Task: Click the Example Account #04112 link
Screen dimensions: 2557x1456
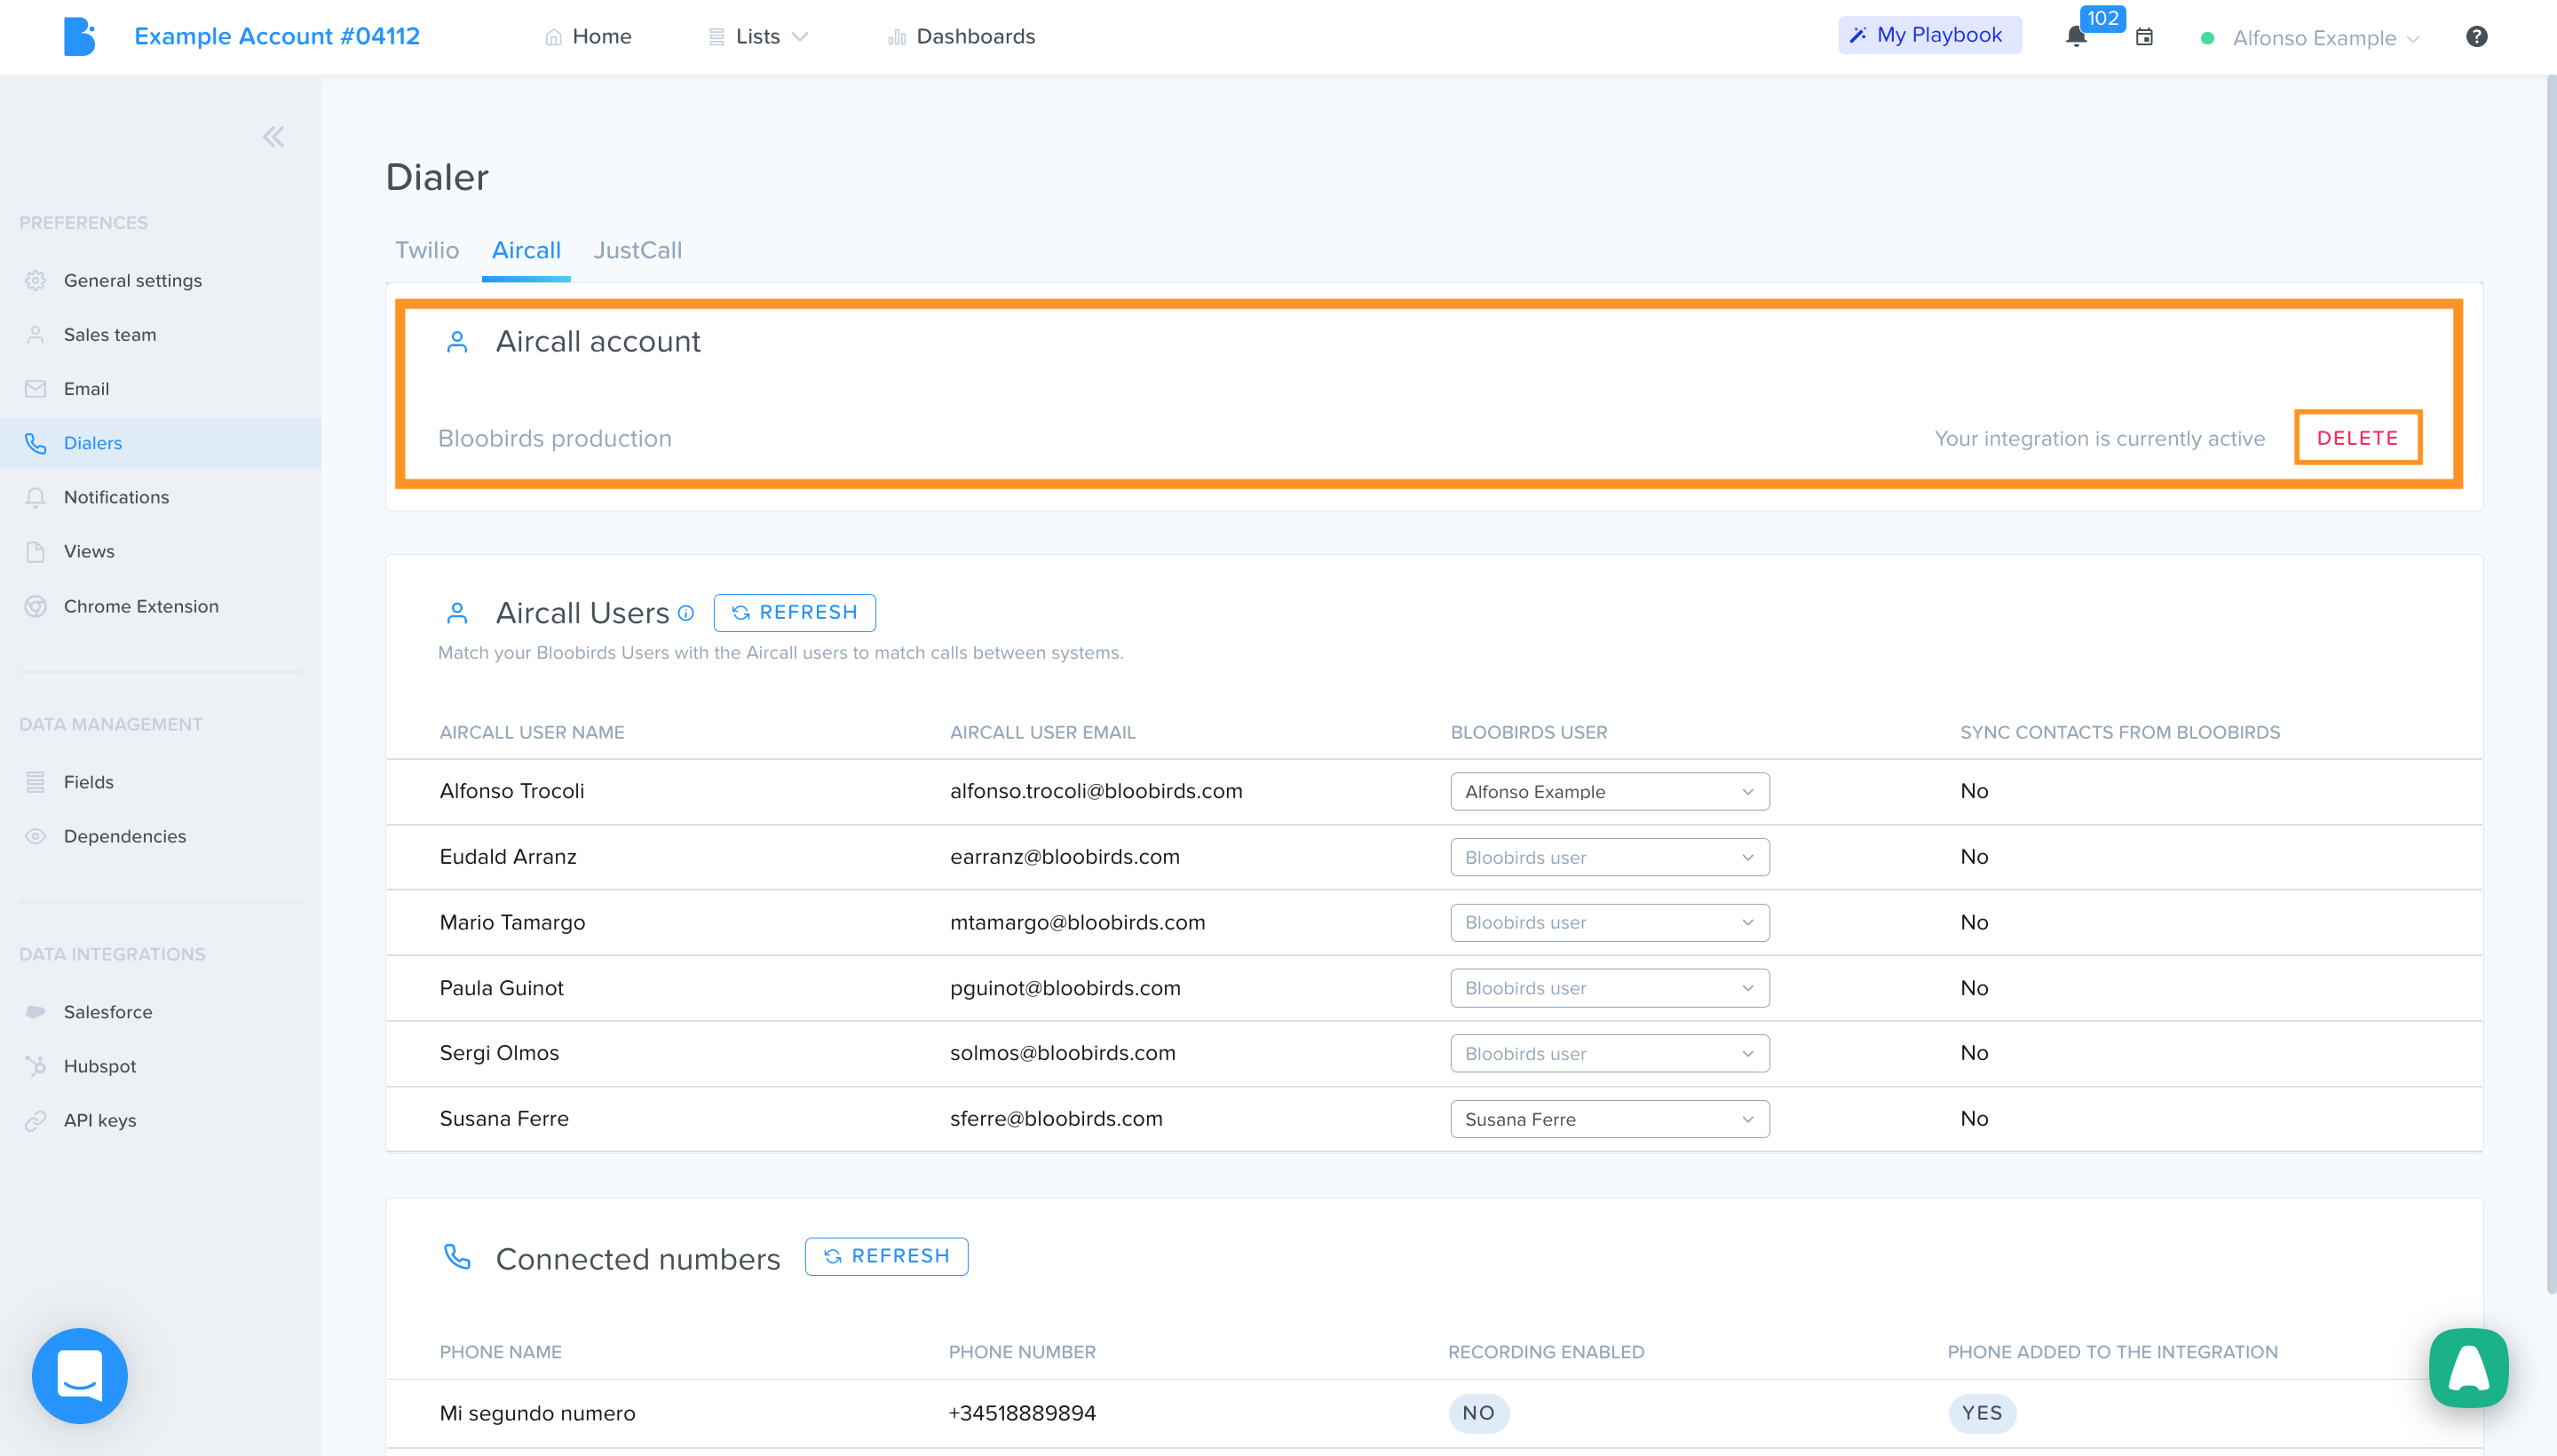Action: pyautogui.click(x=277, y=36)
